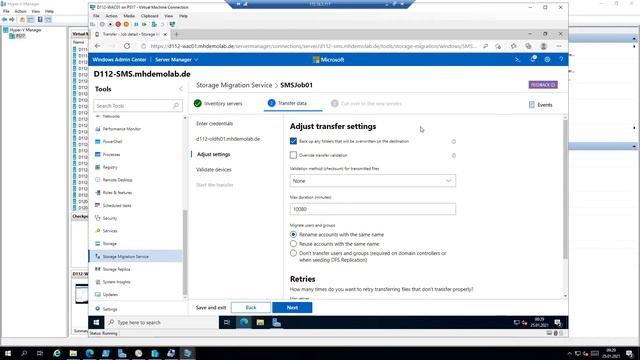This screenshot has height=360, width=640.
Task: Refresh the browser page
Action: (x=127, y=46)
